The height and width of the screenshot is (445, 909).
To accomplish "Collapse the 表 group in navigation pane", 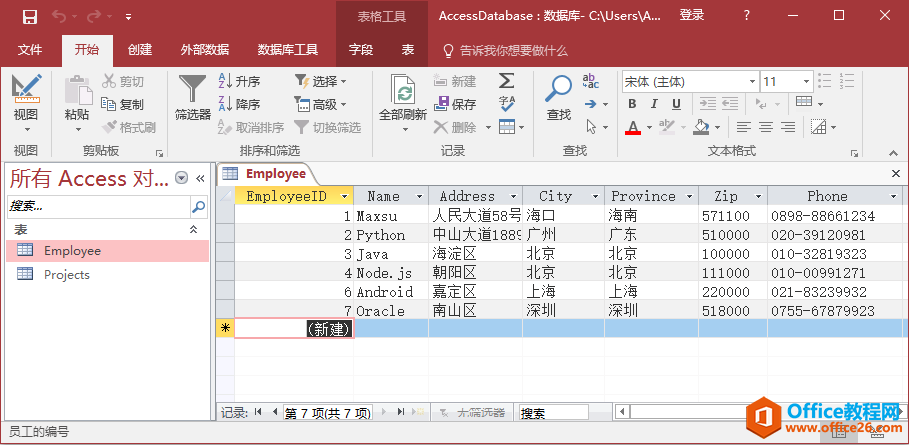I will (x=194, y=229).
